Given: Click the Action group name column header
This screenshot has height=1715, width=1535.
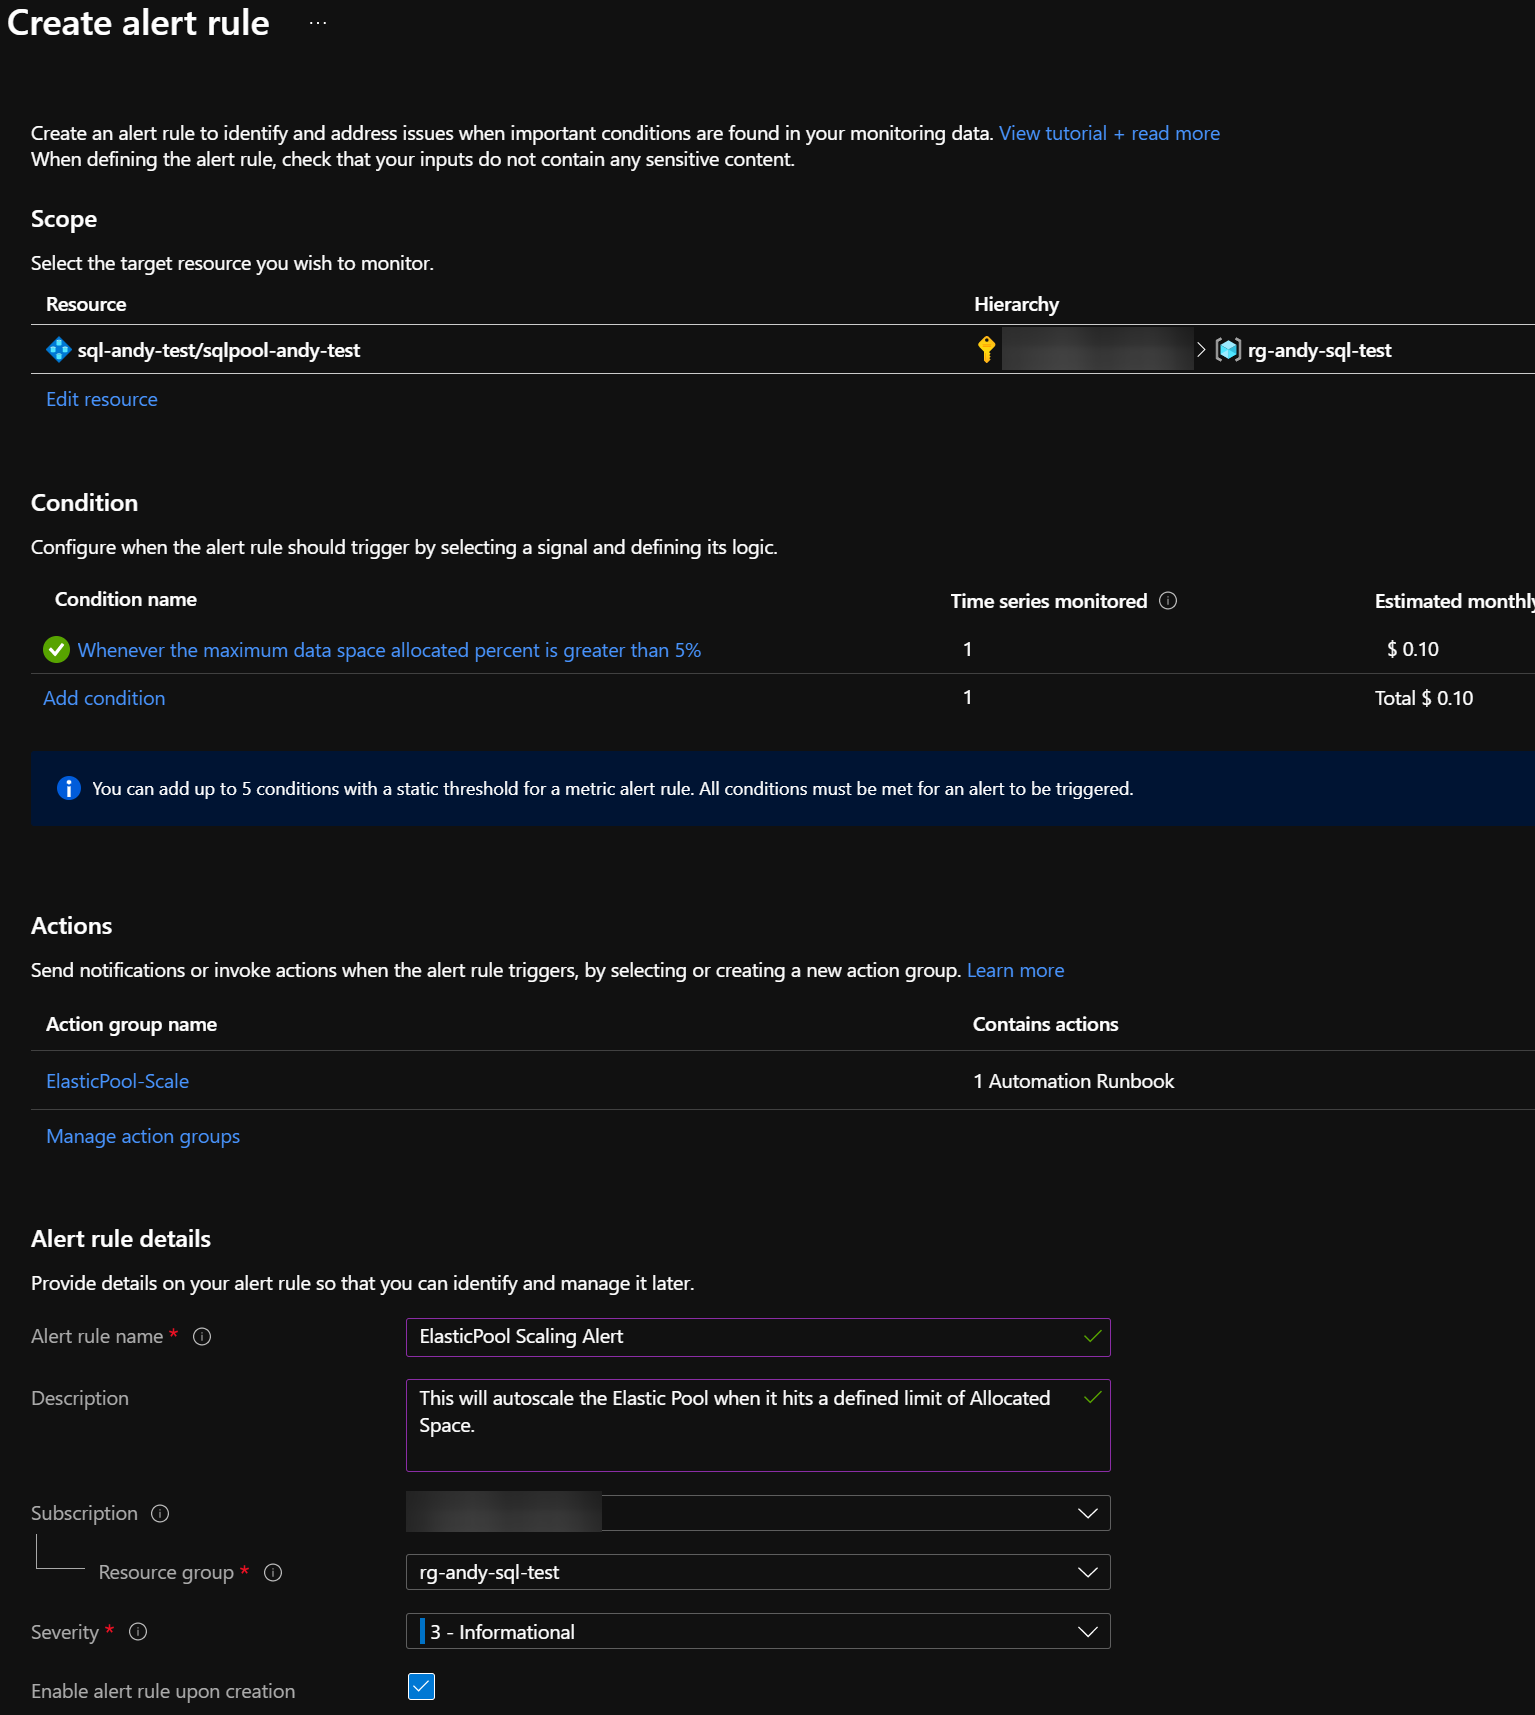Looking at the screenshot, I should (131, 1024).
